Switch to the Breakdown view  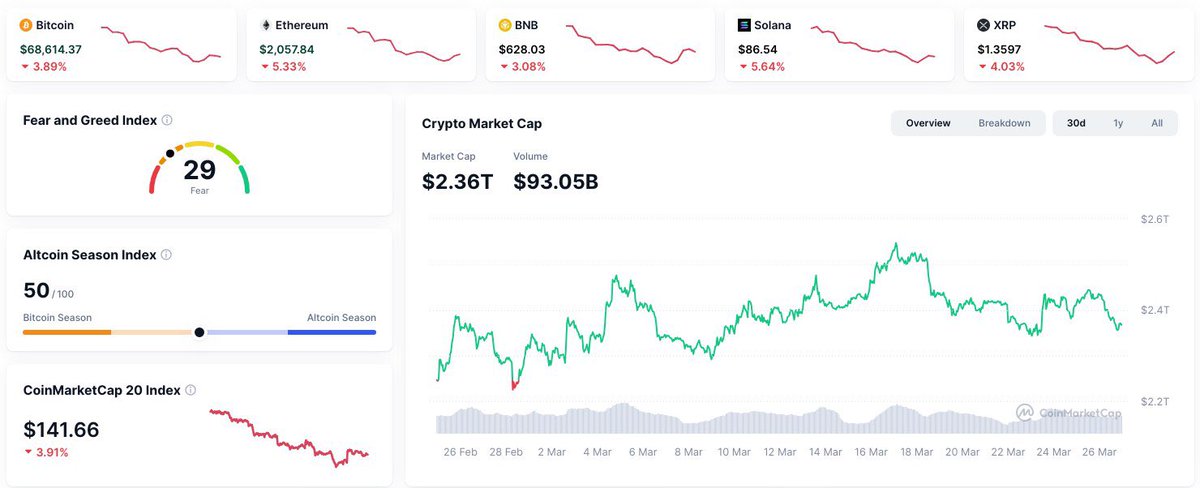click(1004, 123)
